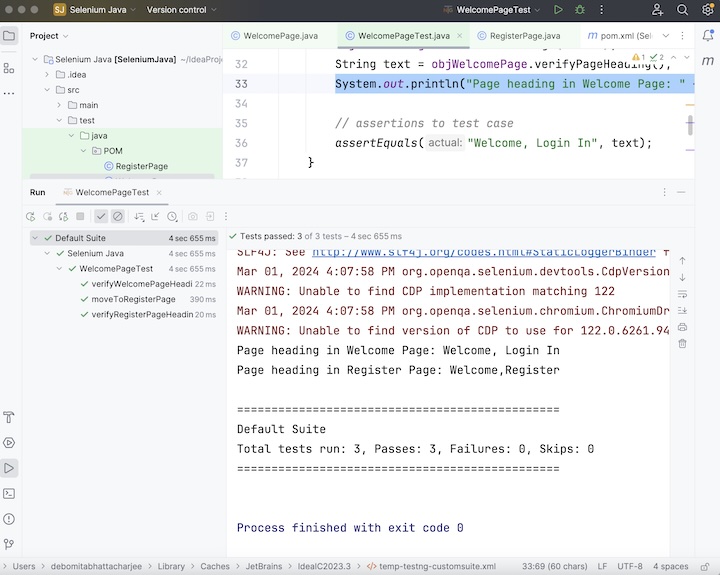
Task: Jump to previous console entry with up arrow
Action: (682, 260)
